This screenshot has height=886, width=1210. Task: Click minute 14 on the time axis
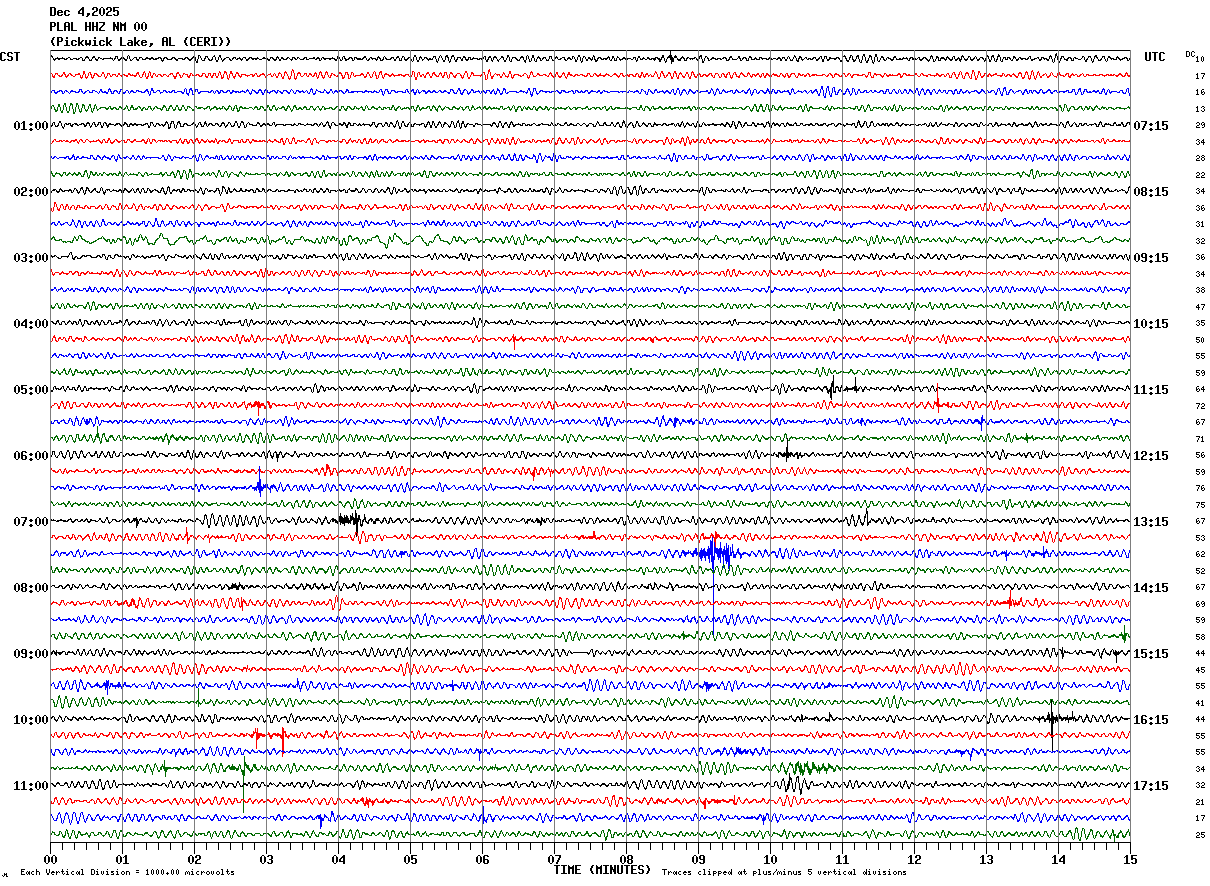click(x=1058, y=859)
